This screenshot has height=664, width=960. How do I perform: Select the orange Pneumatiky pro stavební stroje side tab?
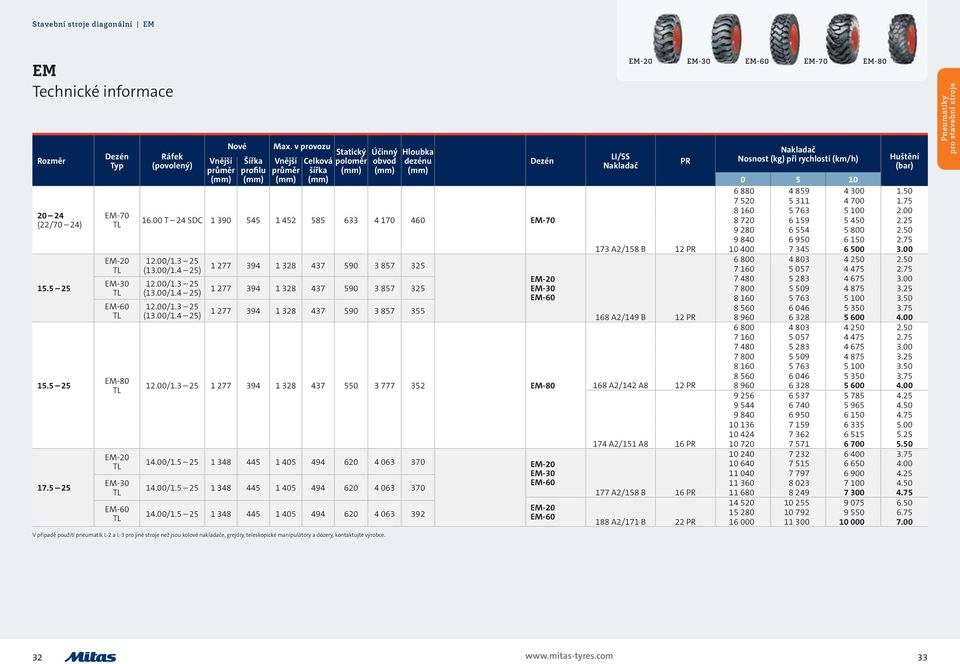948,118
